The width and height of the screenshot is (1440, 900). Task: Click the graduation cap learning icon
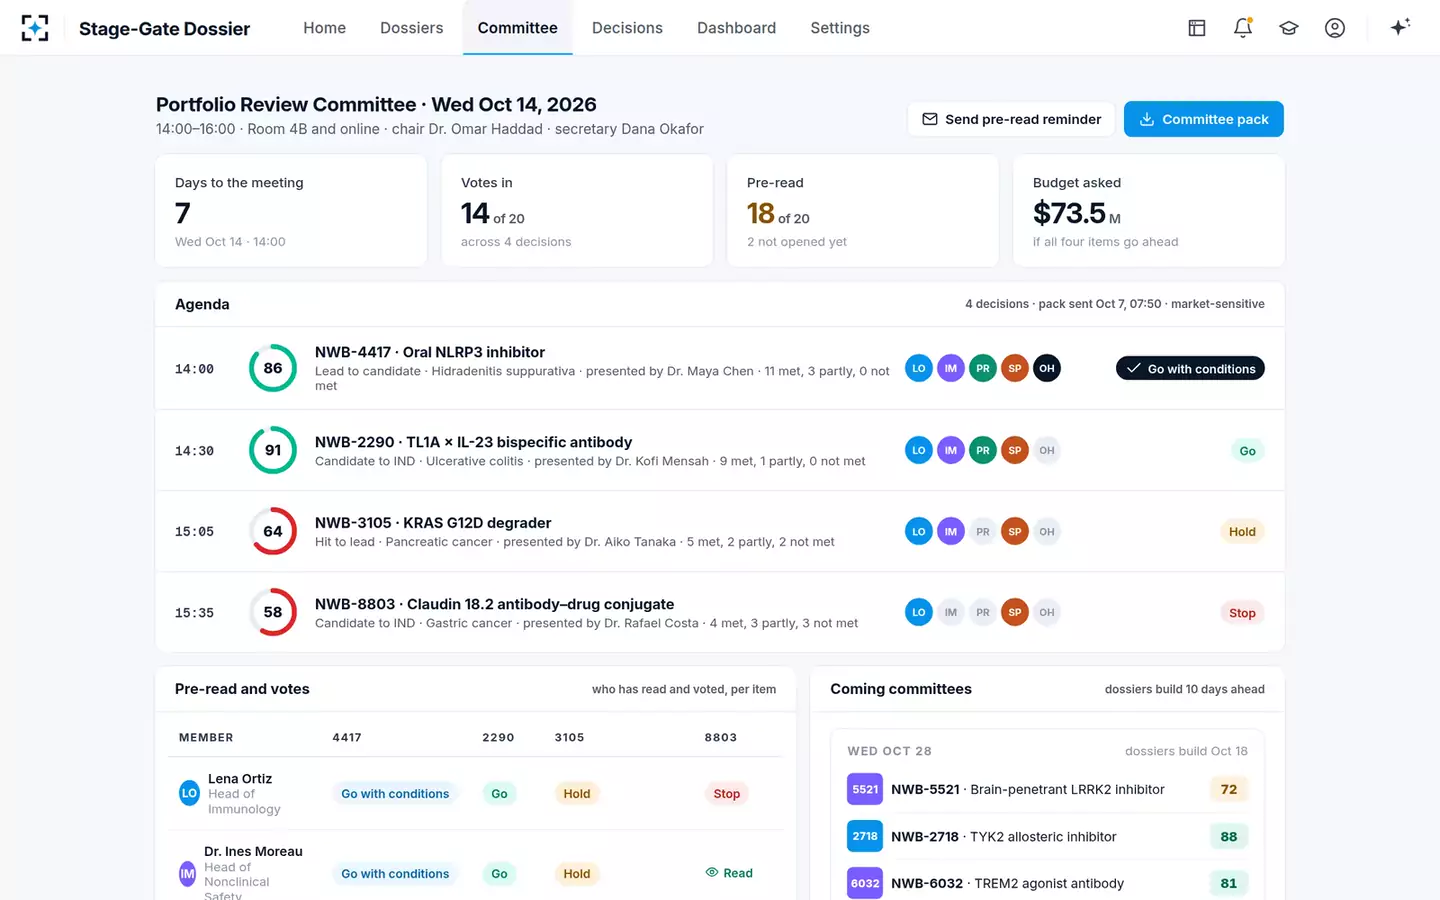[1289, 28]
